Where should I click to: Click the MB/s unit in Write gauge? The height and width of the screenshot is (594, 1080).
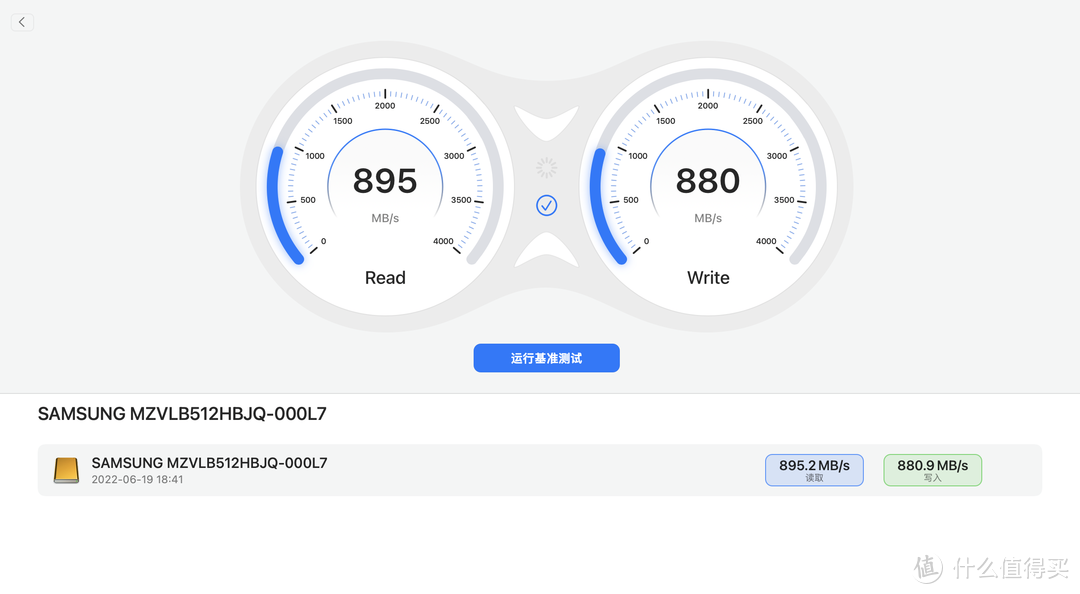click(x=708, y=218)
